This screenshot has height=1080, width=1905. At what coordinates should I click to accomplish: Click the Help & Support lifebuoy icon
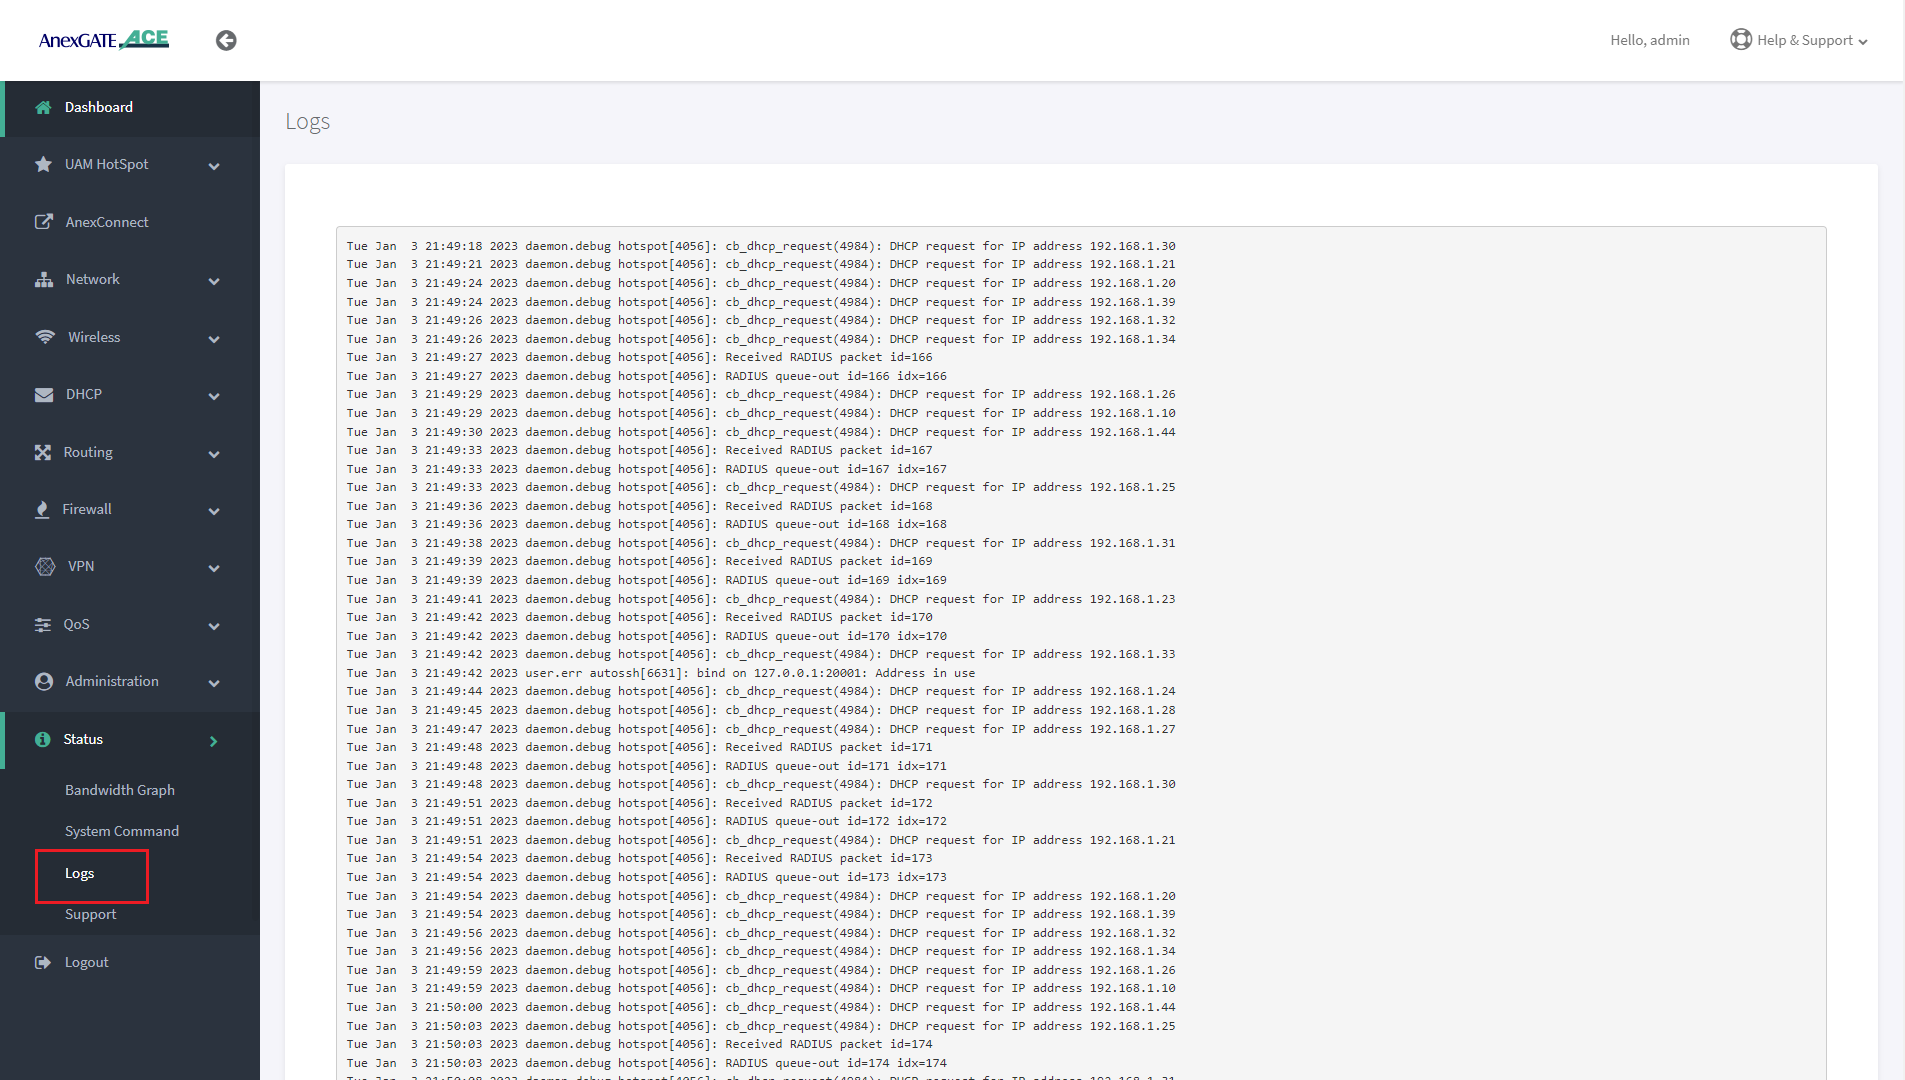[1741, 40]
